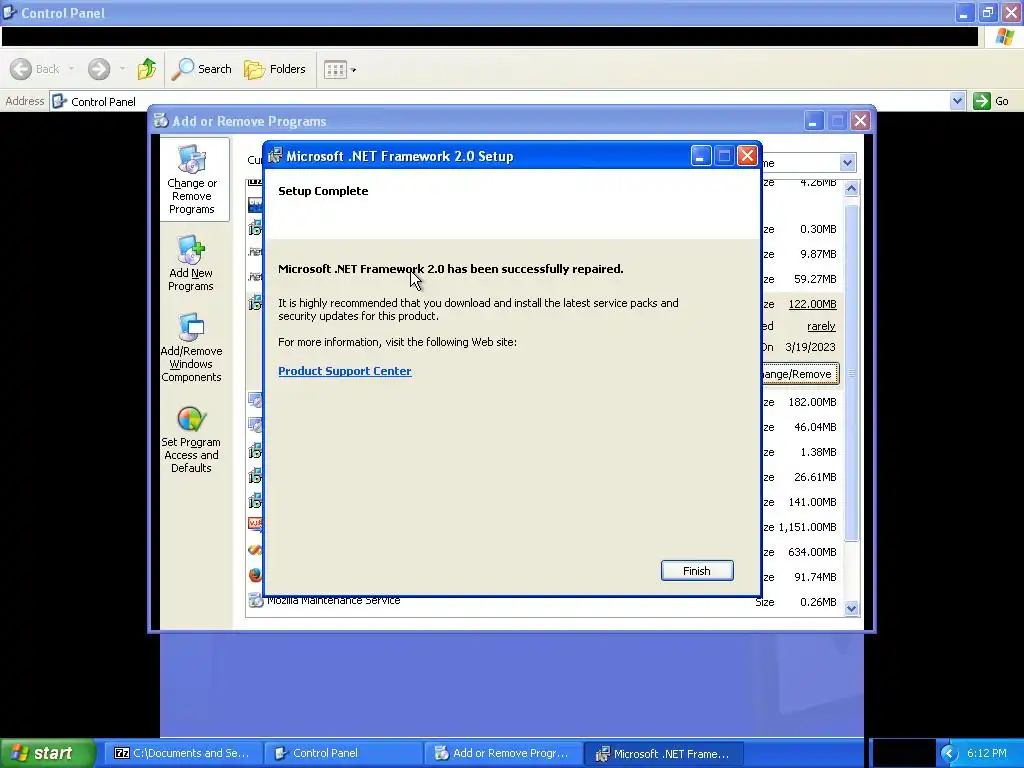Switch to Control Panel taskbar button
The height and width of the screenshot is (768, 1024).
(343, 754)
